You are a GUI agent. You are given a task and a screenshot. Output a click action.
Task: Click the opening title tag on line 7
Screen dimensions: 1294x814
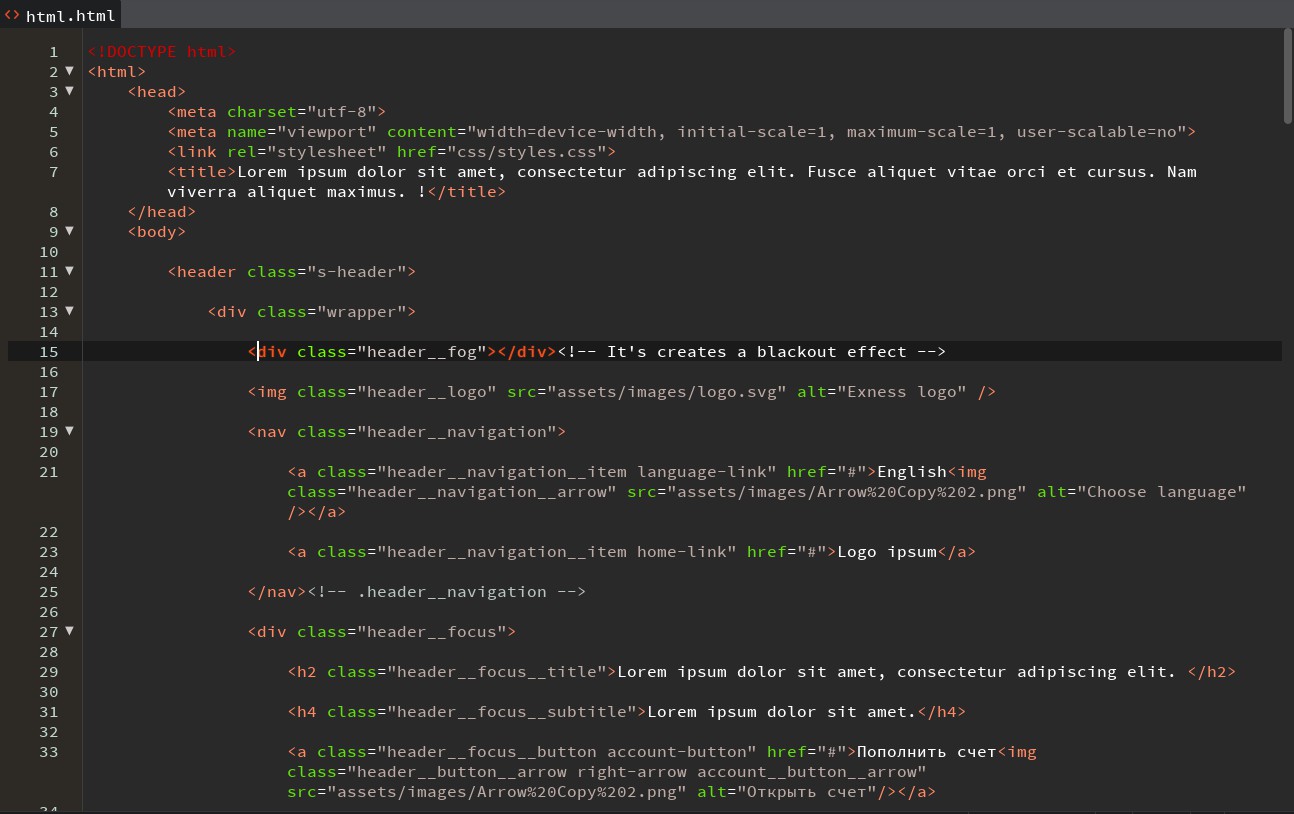tap(202, 172)
